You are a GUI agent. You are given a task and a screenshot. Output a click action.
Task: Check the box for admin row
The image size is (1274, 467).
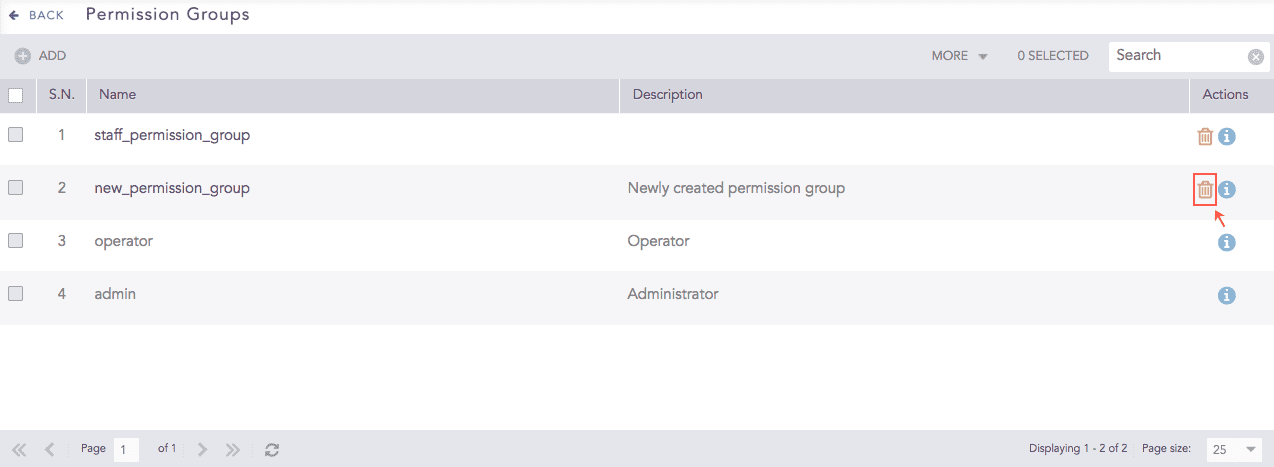click(16, 294)
